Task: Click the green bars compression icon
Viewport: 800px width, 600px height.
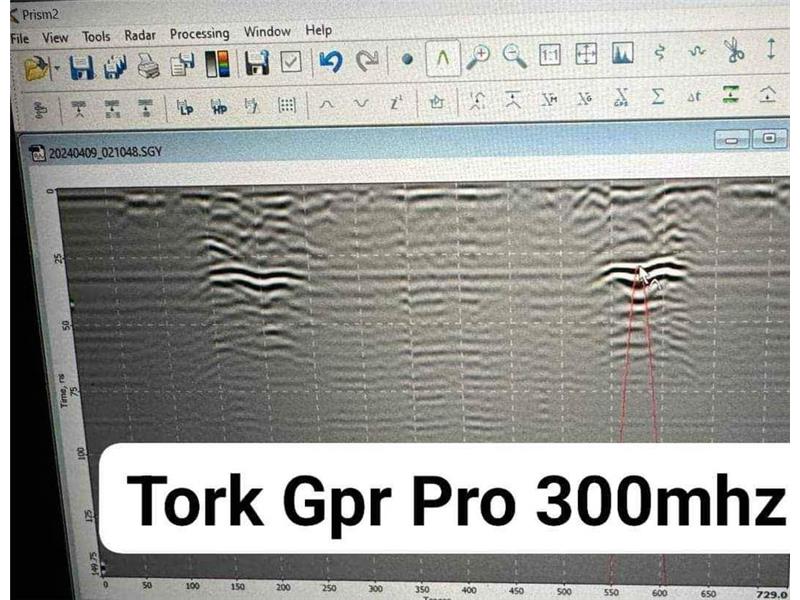Action: 731,94
